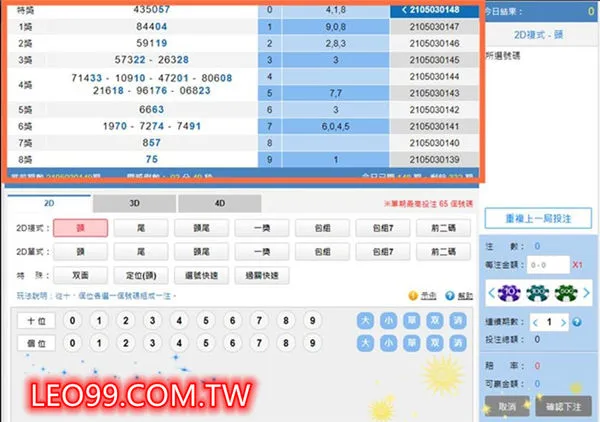This screenshot has height=422, width=600.
Task: Toggle number 0 in the 十位 row
Action: (x=72, y=321)
